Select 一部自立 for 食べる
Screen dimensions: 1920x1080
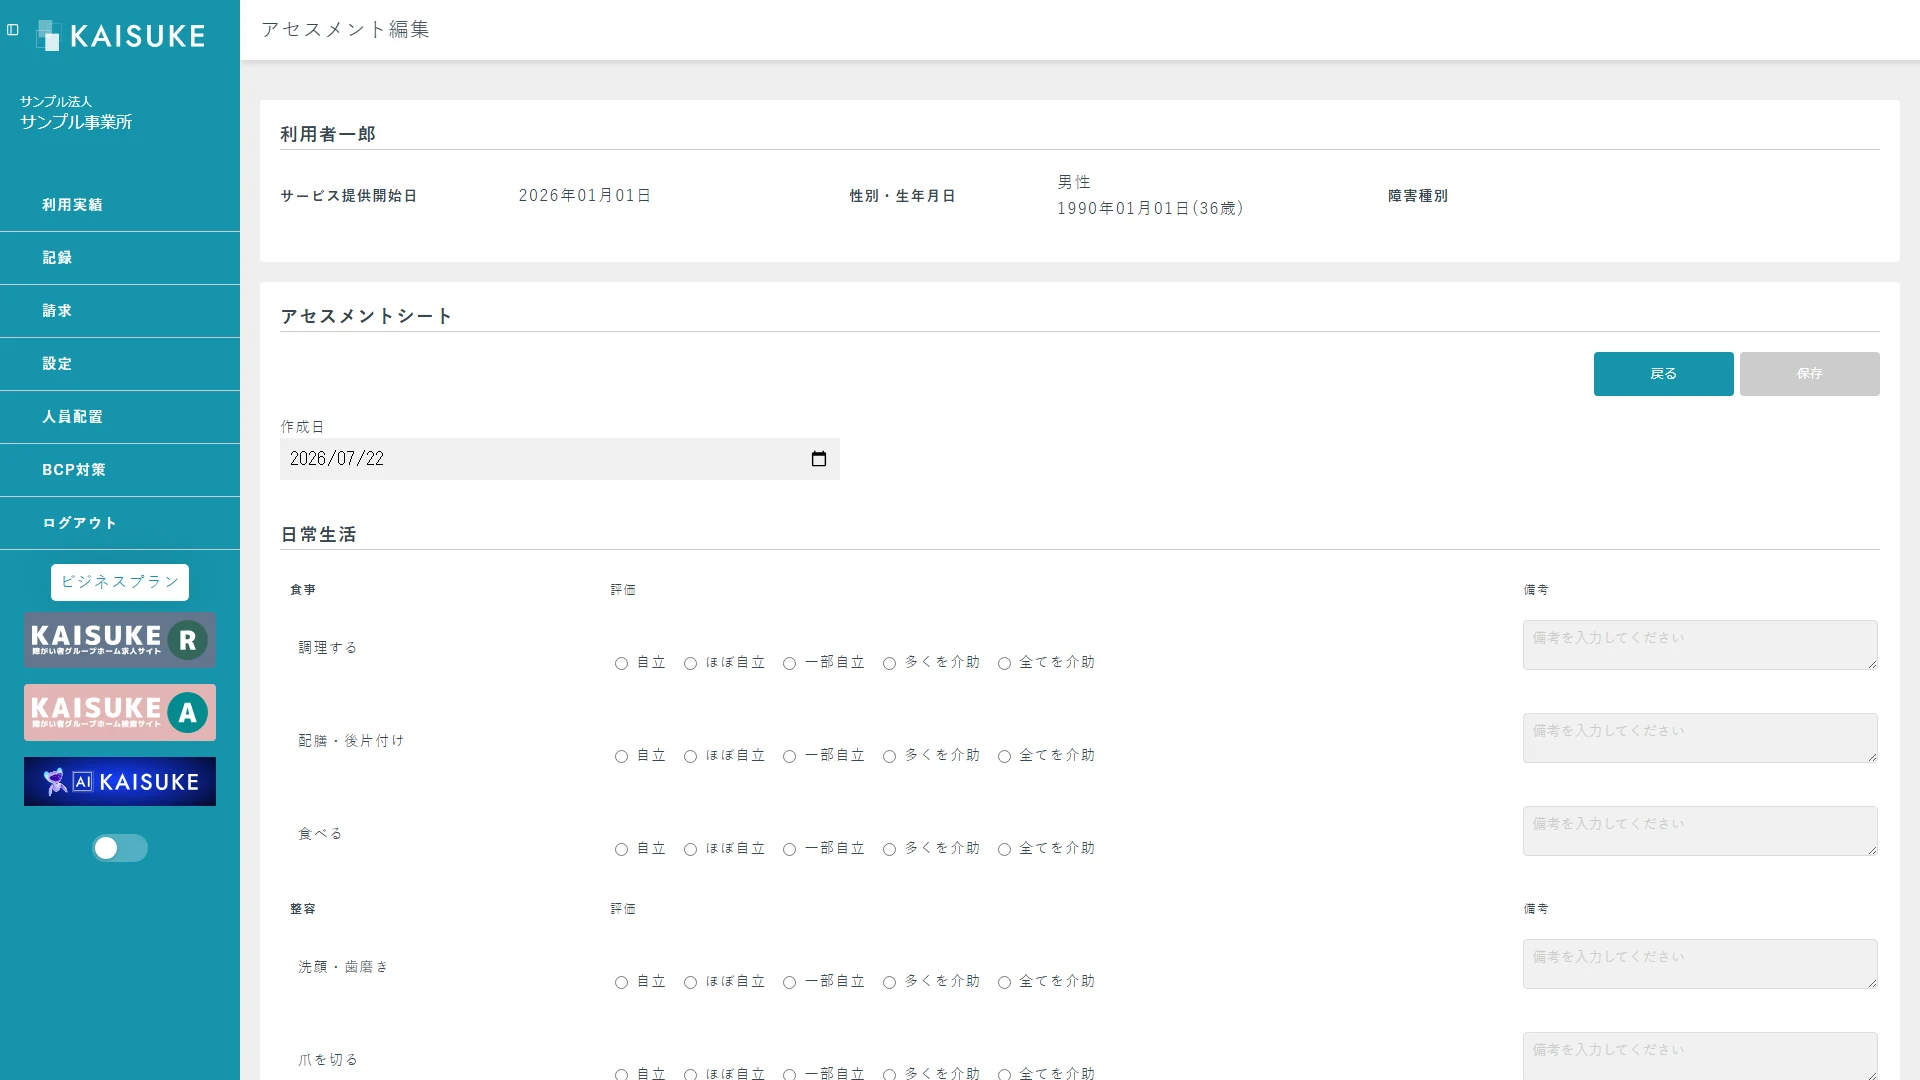(789, 849)
